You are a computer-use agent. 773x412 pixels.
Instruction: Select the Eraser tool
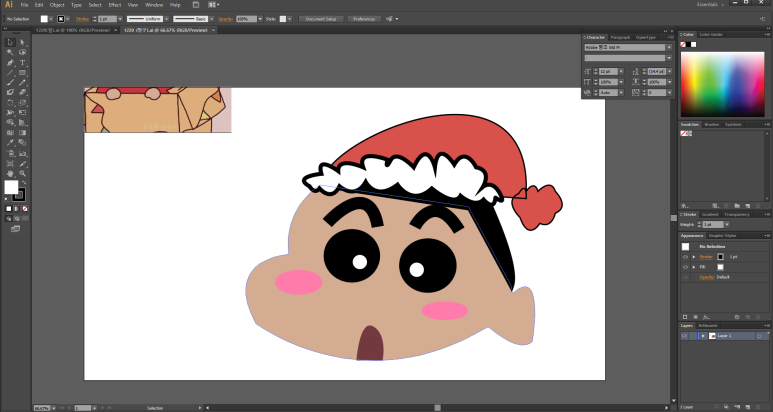pyautogui.click(x=22, y=92)
